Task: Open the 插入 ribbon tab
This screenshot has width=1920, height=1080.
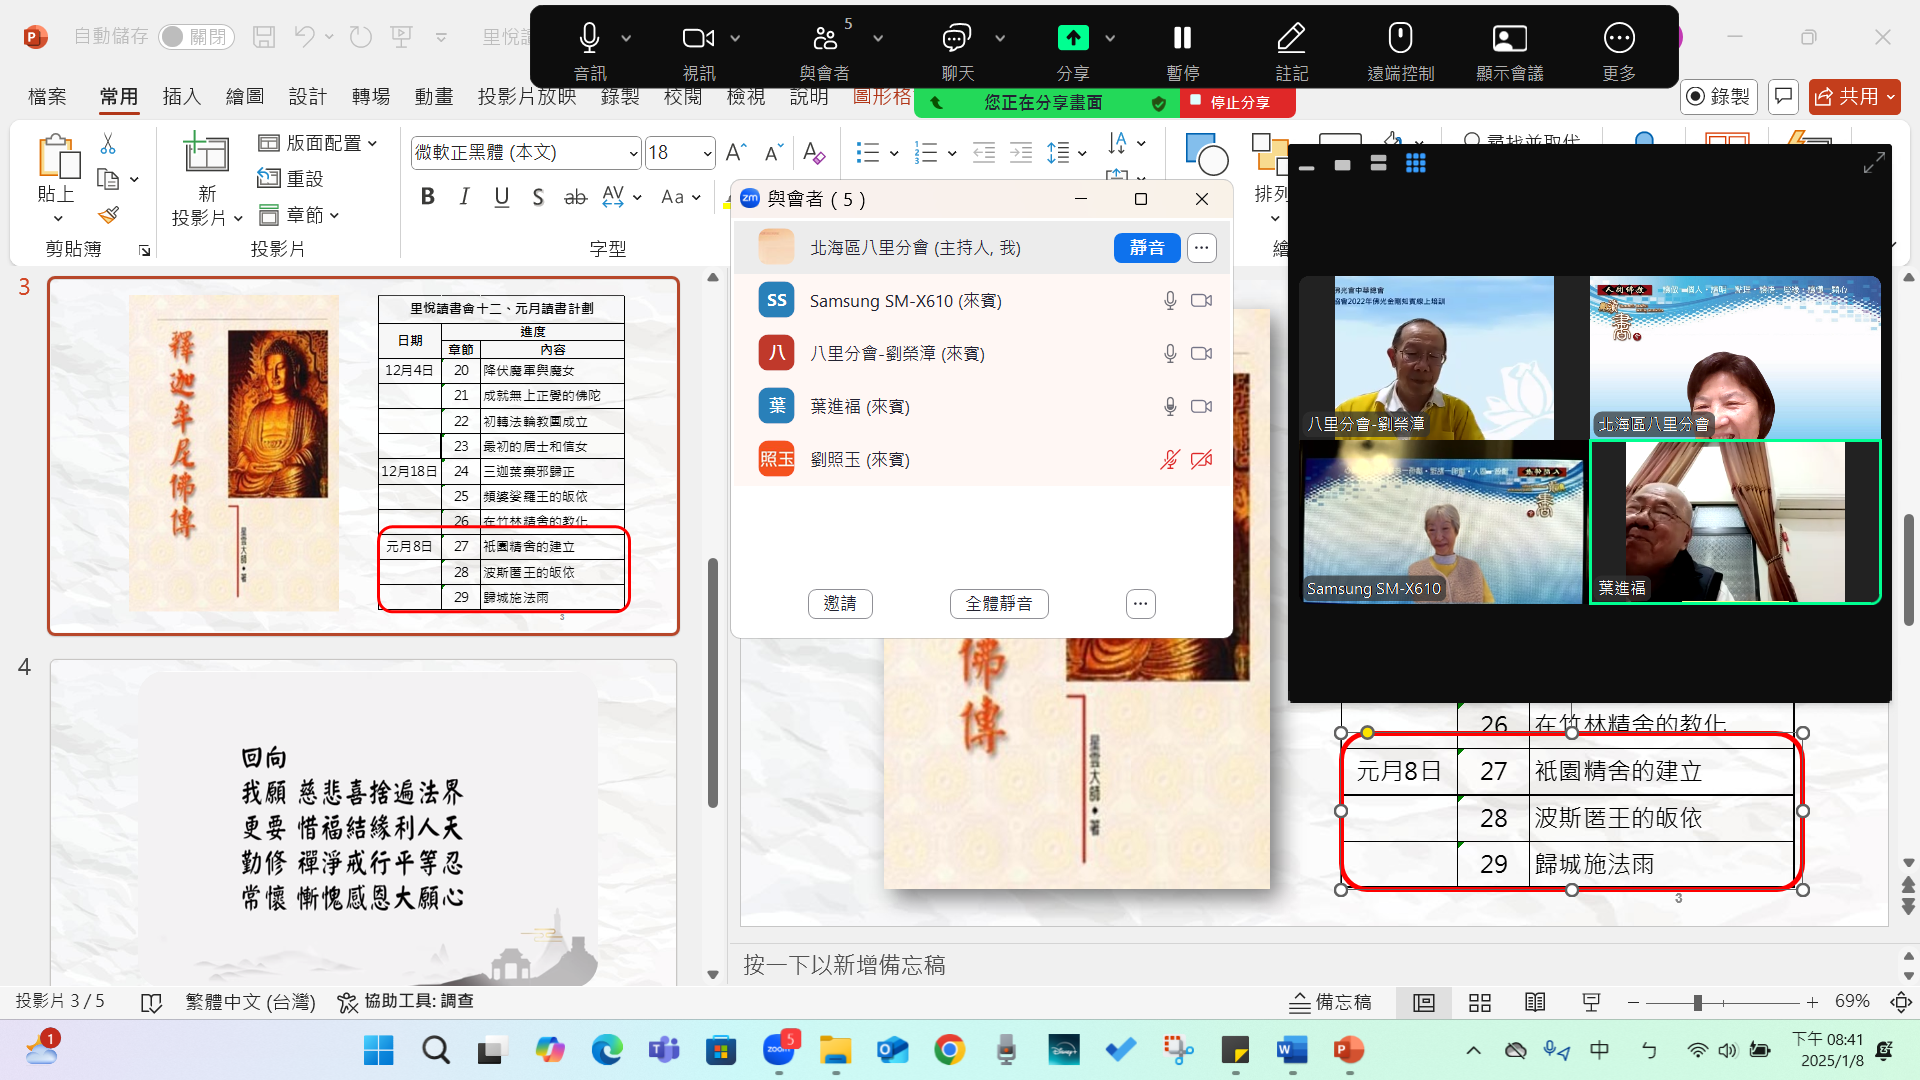Action: [182, 97]
